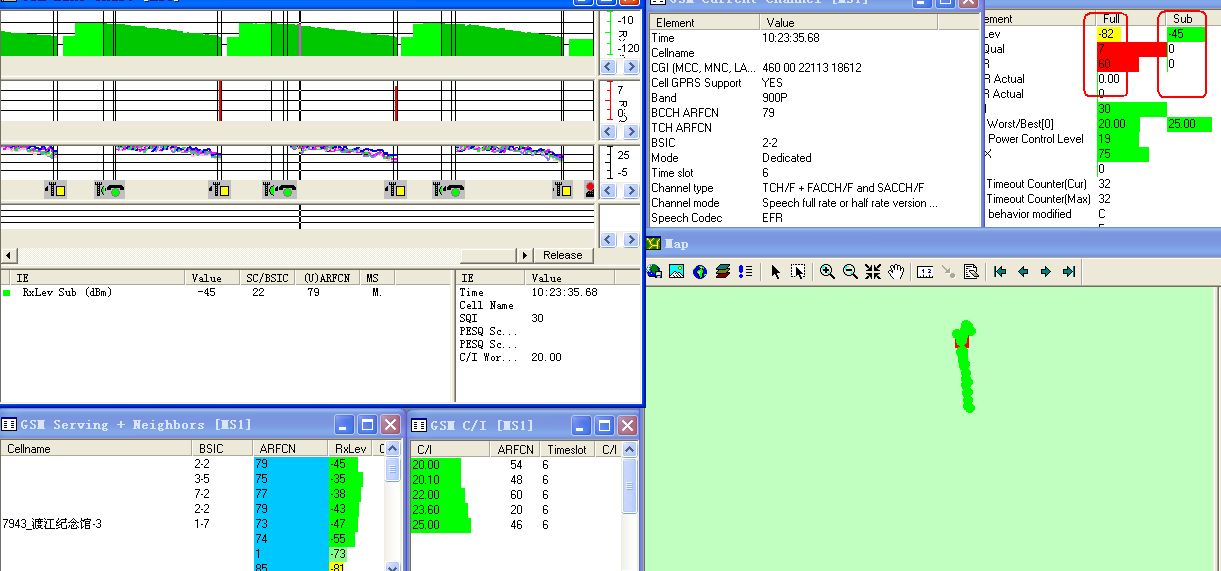The height and width of the screenshot is (571, 1221).
Task: Activate the hand pan tool
Action: (897, 272)
